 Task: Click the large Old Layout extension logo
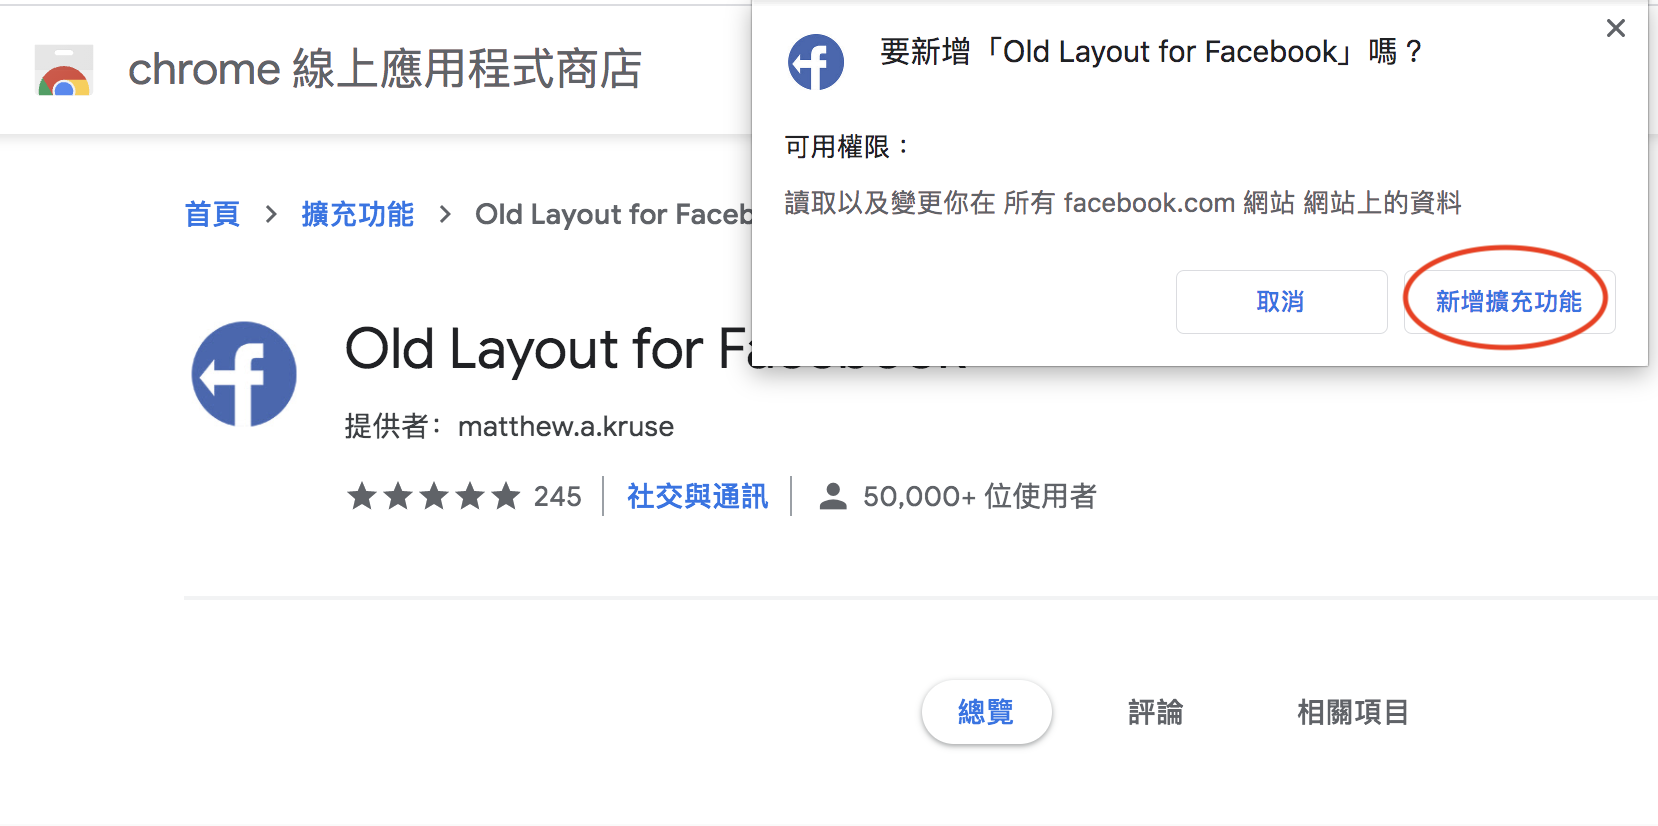pos(244,374)
